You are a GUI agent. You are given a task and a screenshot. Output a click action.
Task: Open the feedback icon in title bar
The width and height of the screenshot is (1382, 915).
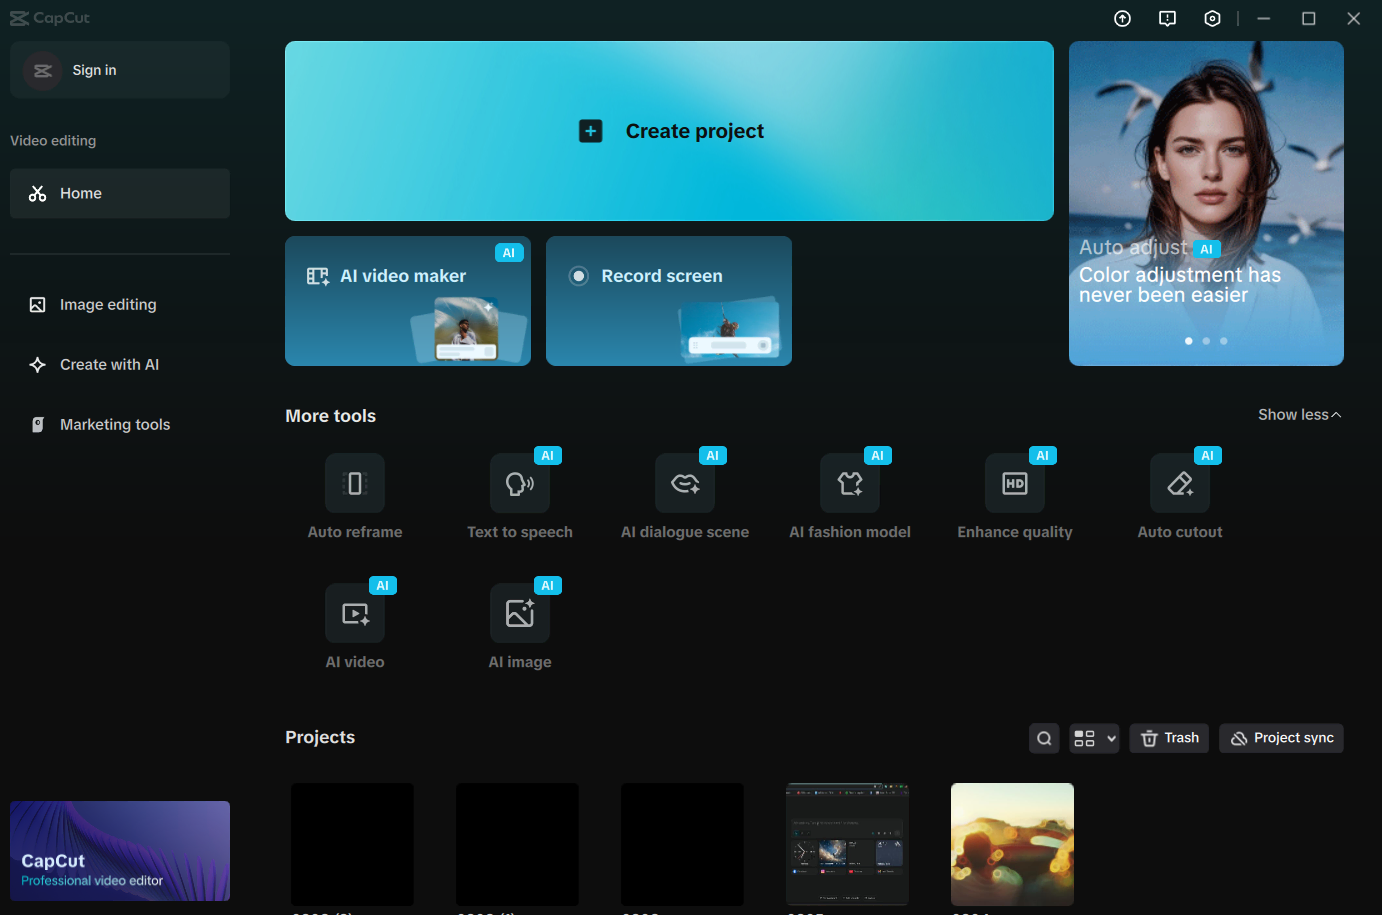(x=1168, y=18)
